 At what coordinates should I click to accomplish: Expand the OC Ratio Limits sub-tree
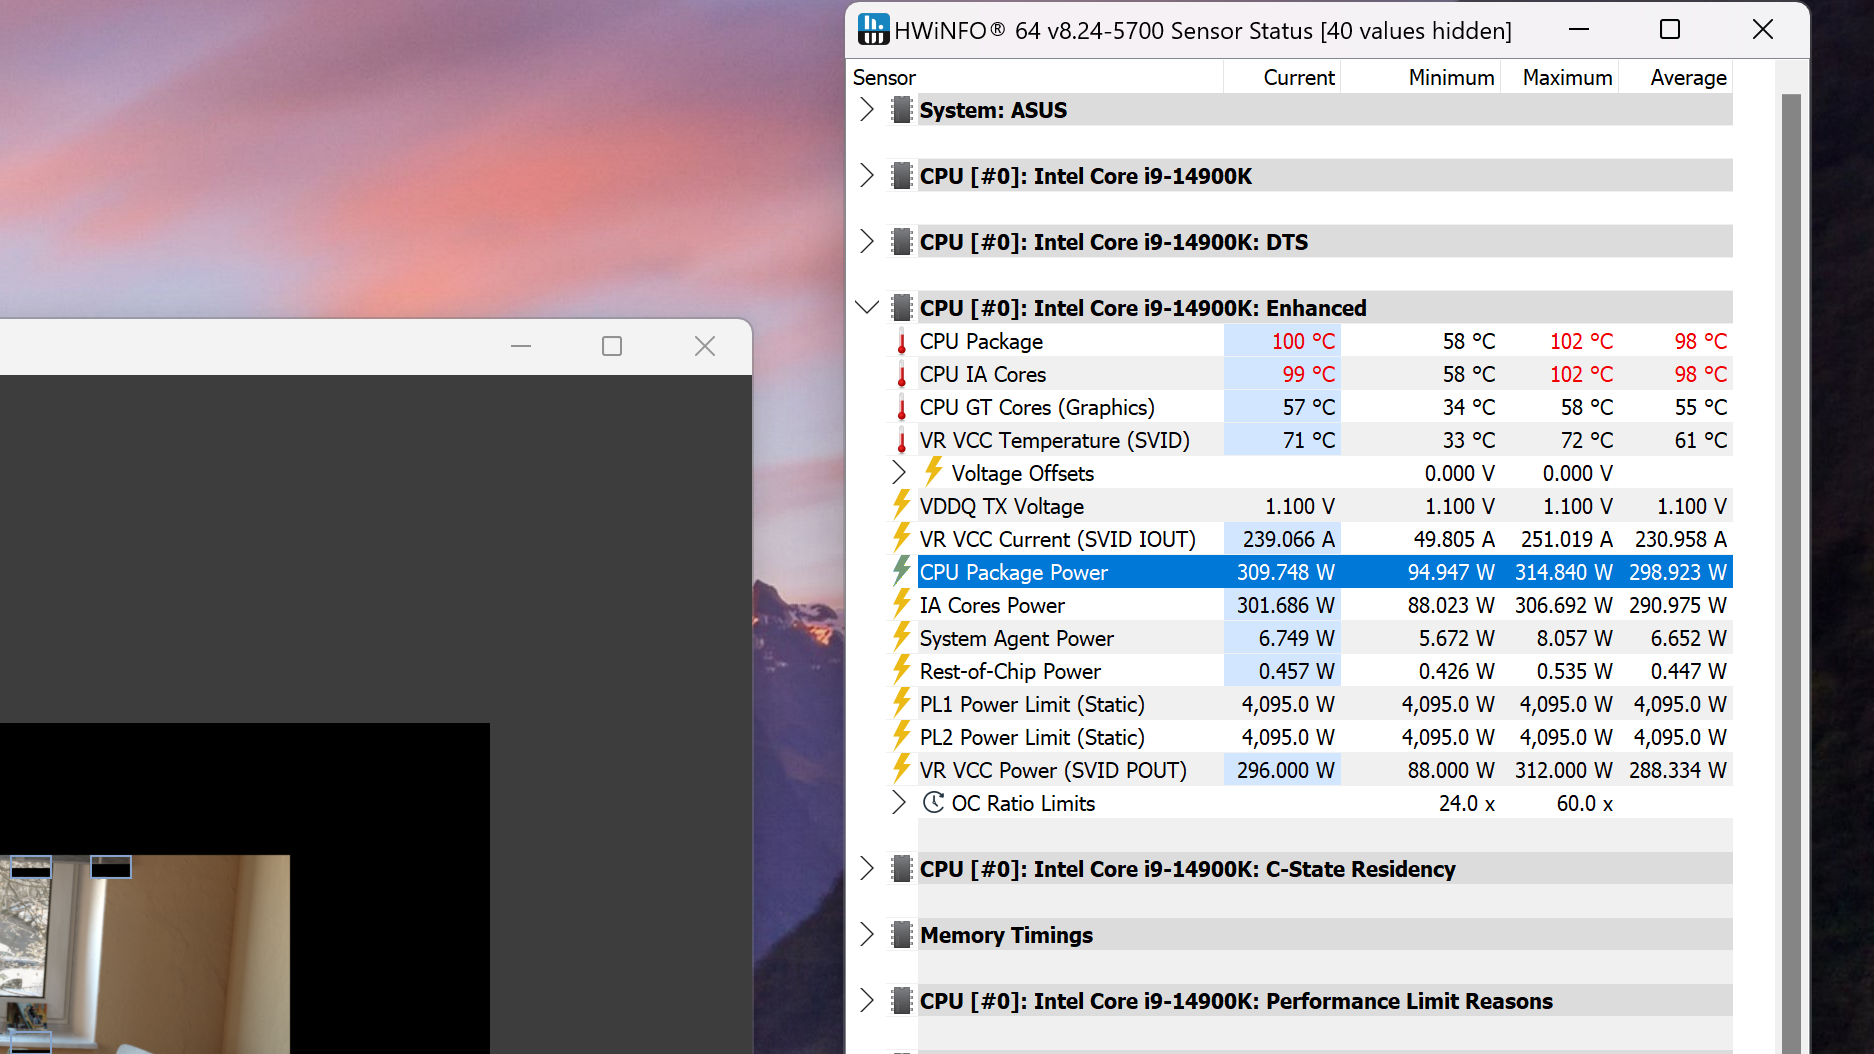tap(898, 803)
